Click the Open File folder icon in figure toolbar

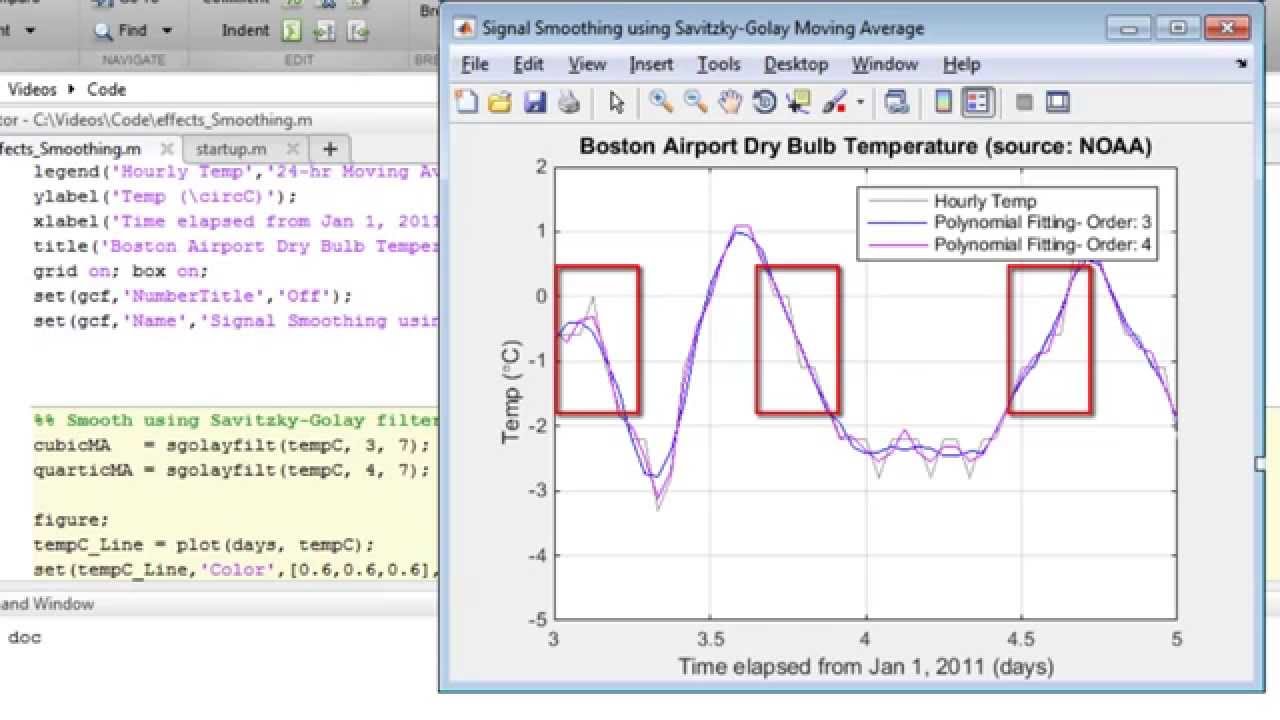pyautogui.click(x=500, y=101)
